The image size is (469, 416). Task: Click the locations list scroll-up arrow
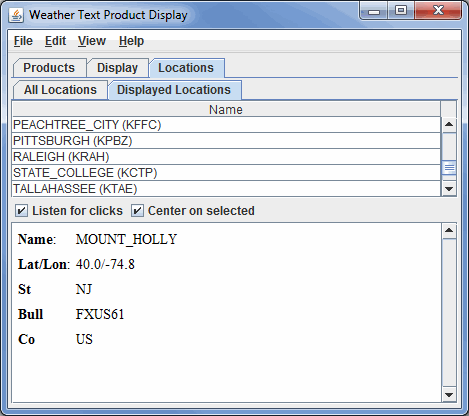coord(449,124)
